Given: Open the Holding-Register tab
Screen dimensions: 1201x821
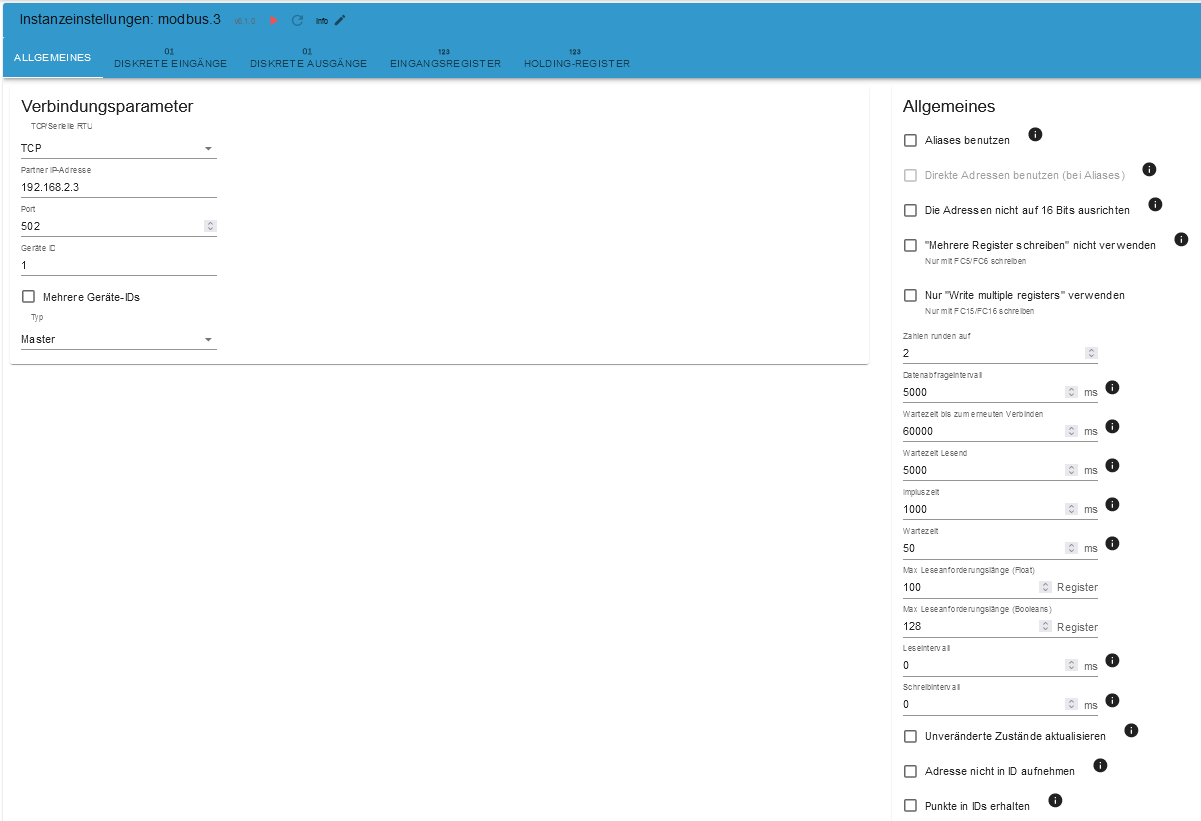Looking at the screenshot, I should [x=577, y=58].
